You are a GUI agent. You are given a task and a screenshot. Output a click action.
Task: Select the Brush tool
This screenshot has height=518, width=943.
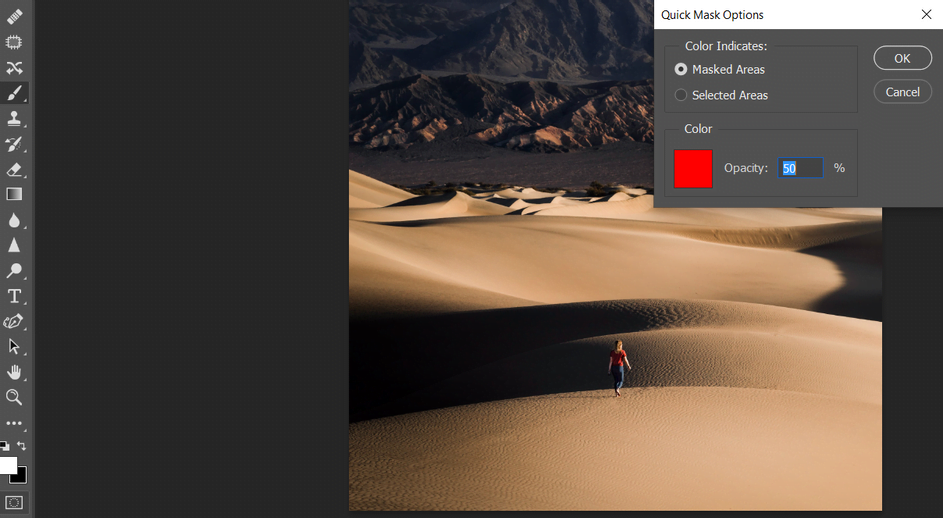(14, 93)
